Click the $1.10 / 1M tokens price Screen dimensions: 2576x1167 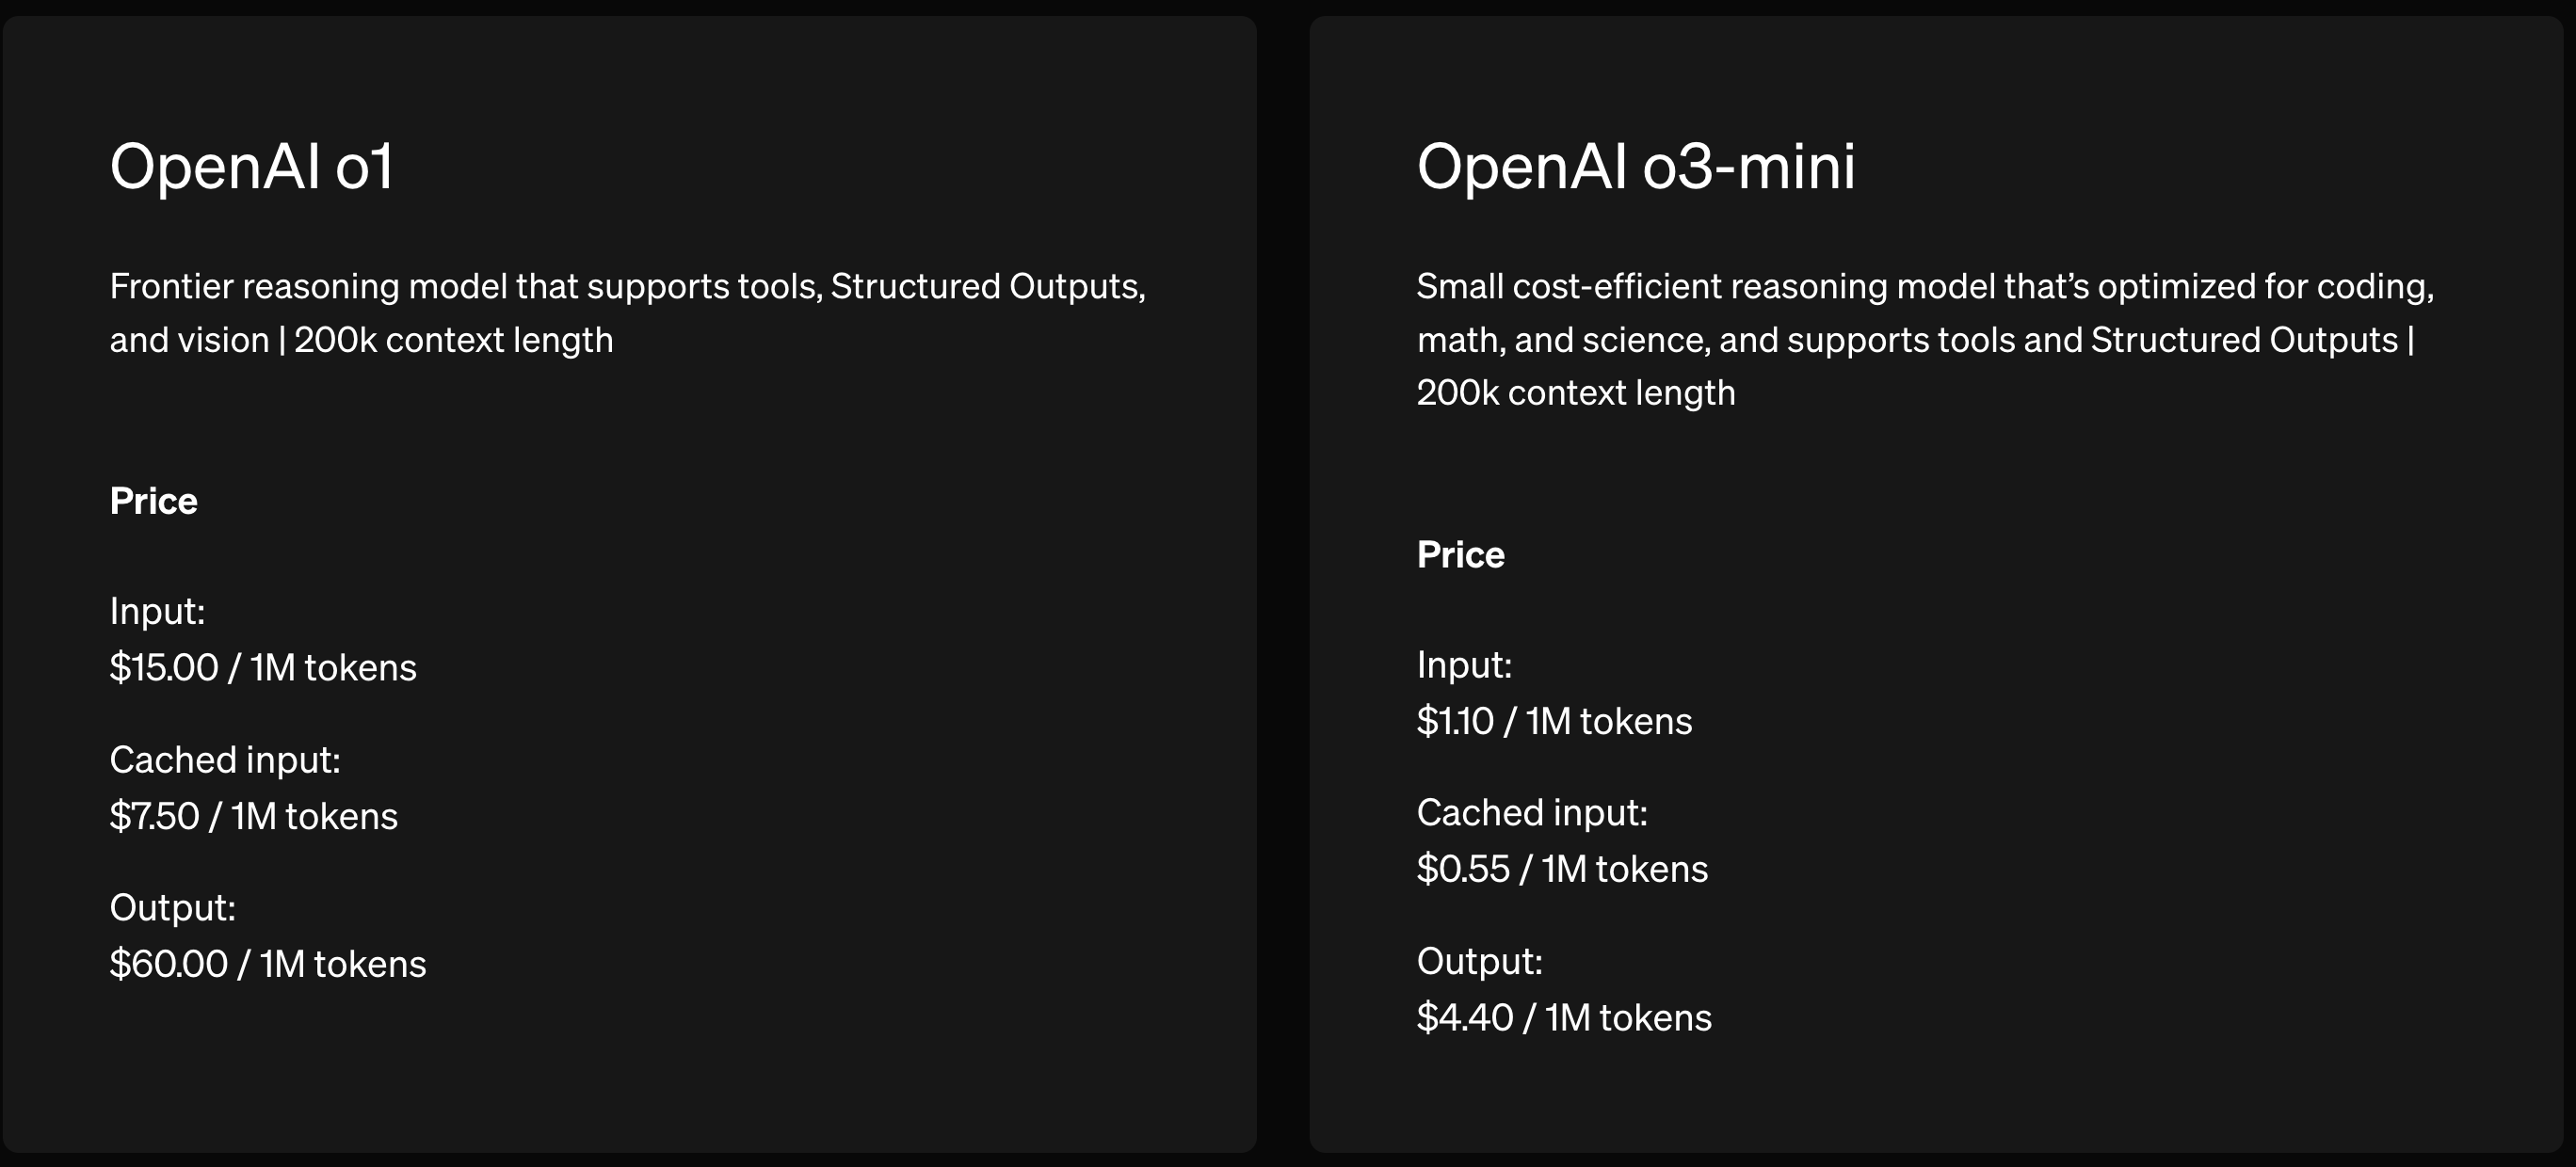pos(1554,721)
